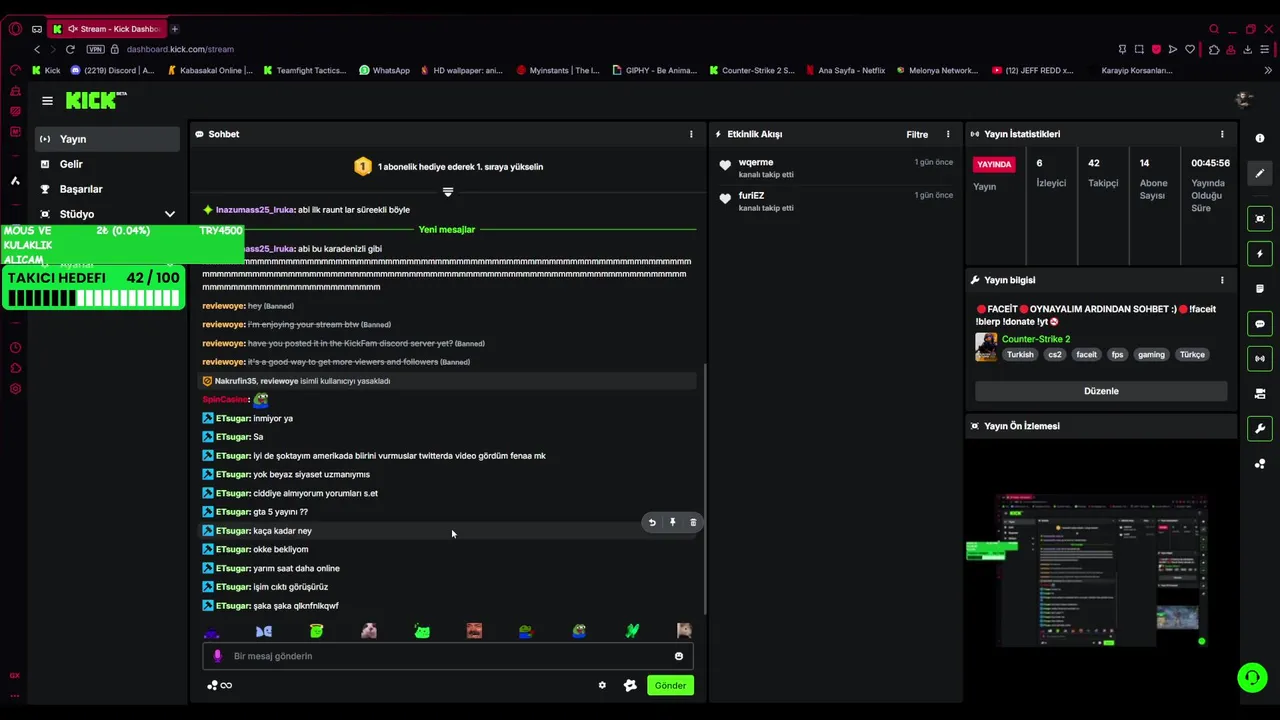Click the badge icon beside Gönder
The width and height of the screenshot is (1280, 720).
click(630, 685)
